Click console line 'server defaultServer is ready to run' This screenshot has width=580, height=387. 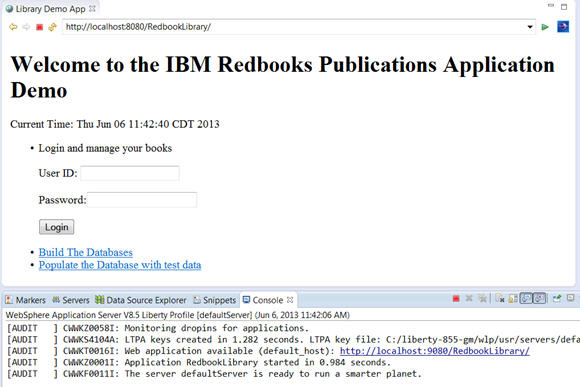[231, 374]
